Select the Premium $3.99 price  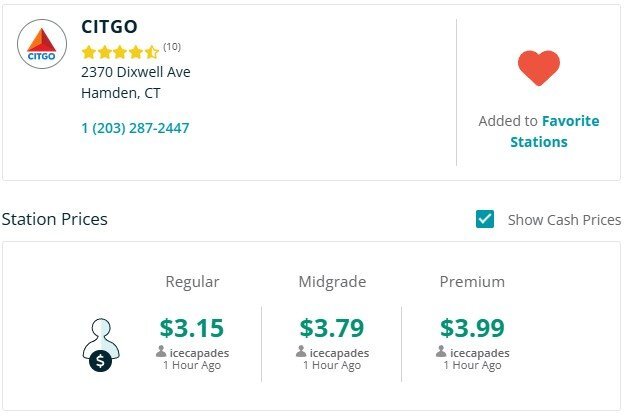coord(472,327)
